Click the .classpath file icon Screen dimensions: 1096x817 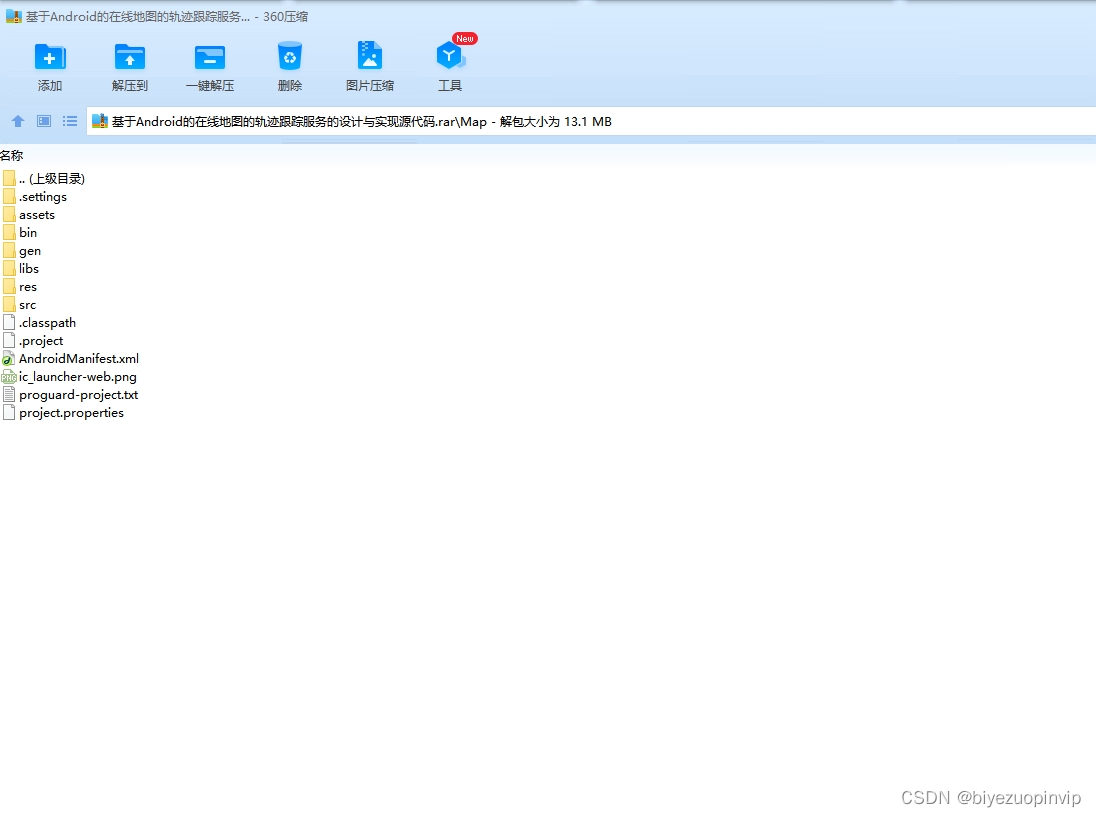9,322
